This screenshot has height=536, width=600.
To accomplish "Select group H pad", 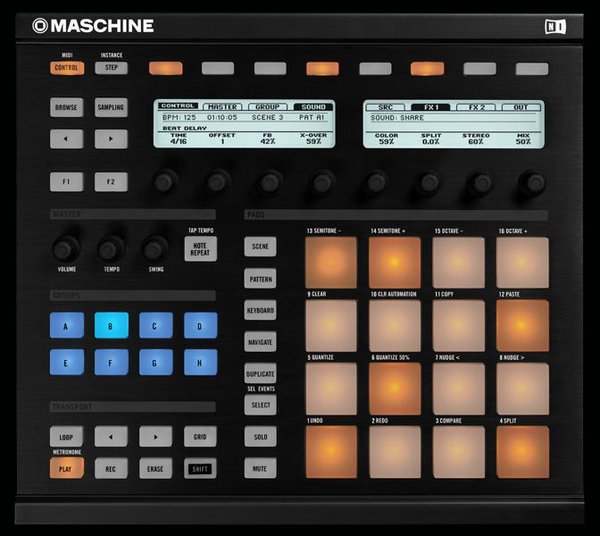I will tap(201, 362).
